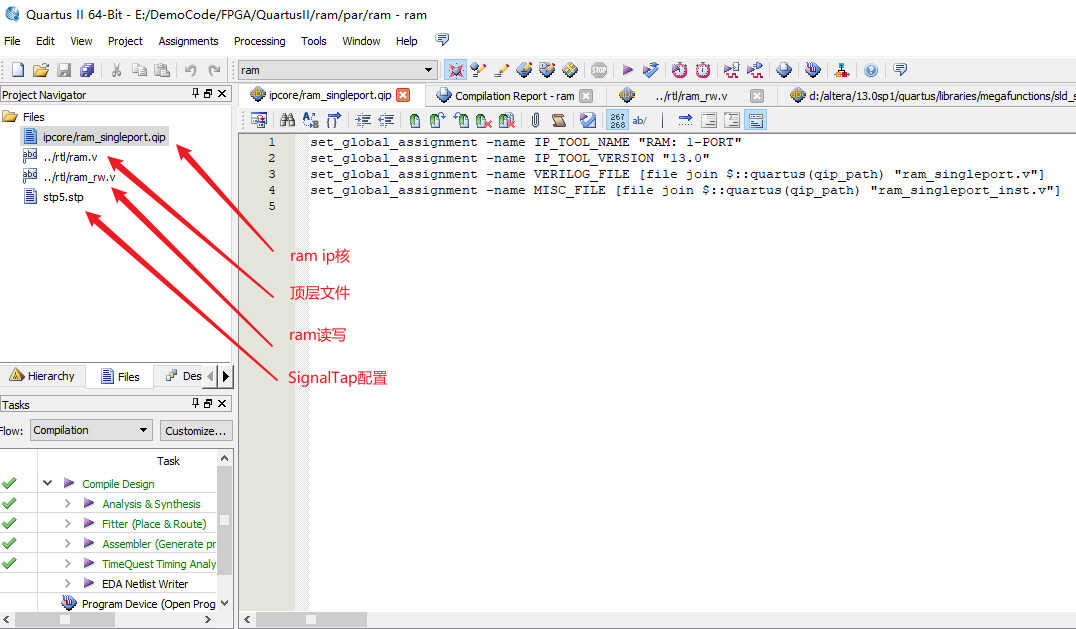This screenshot has width=1076, height=629.
Task: Expand the TimeQuest Timing Analysis task
Action: [x=67, y=563]
